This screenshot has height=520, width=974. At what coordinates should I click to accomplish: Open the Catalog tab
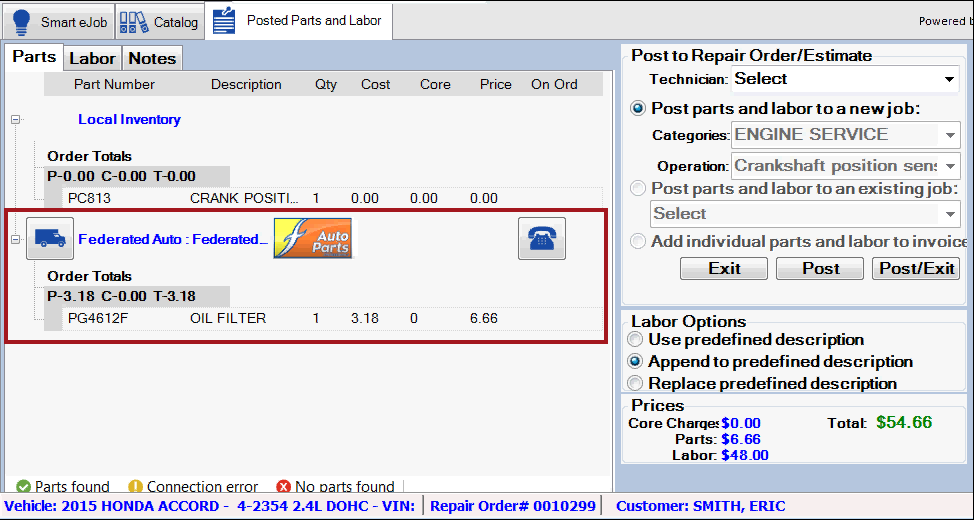159,22
